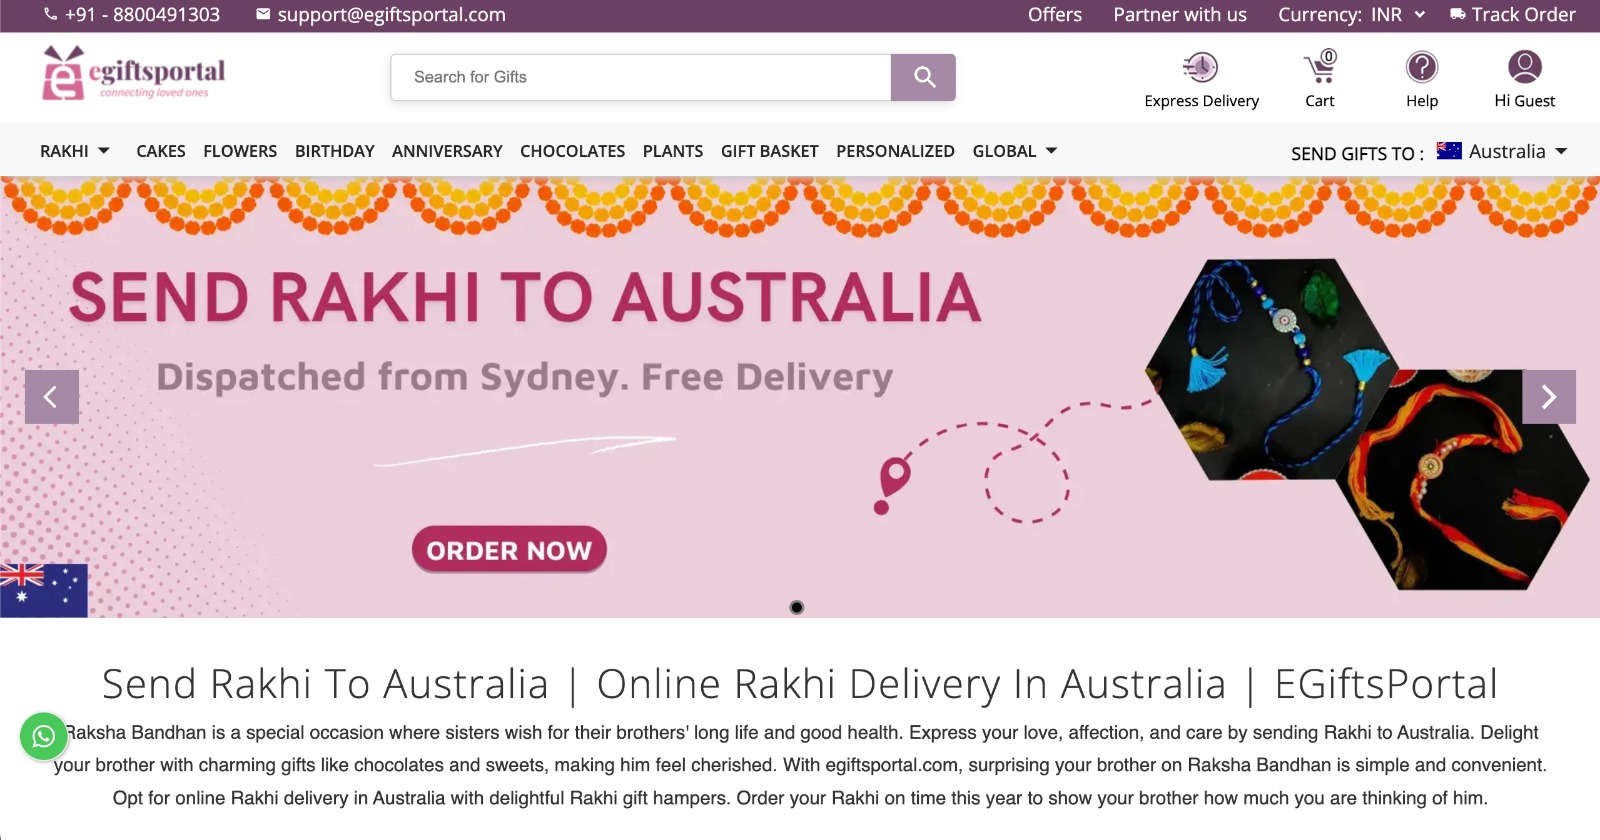Viewport: 1600px width, 840px height.
Task: Open the shopping Cart icon
Action: (x=1320, y=67)
